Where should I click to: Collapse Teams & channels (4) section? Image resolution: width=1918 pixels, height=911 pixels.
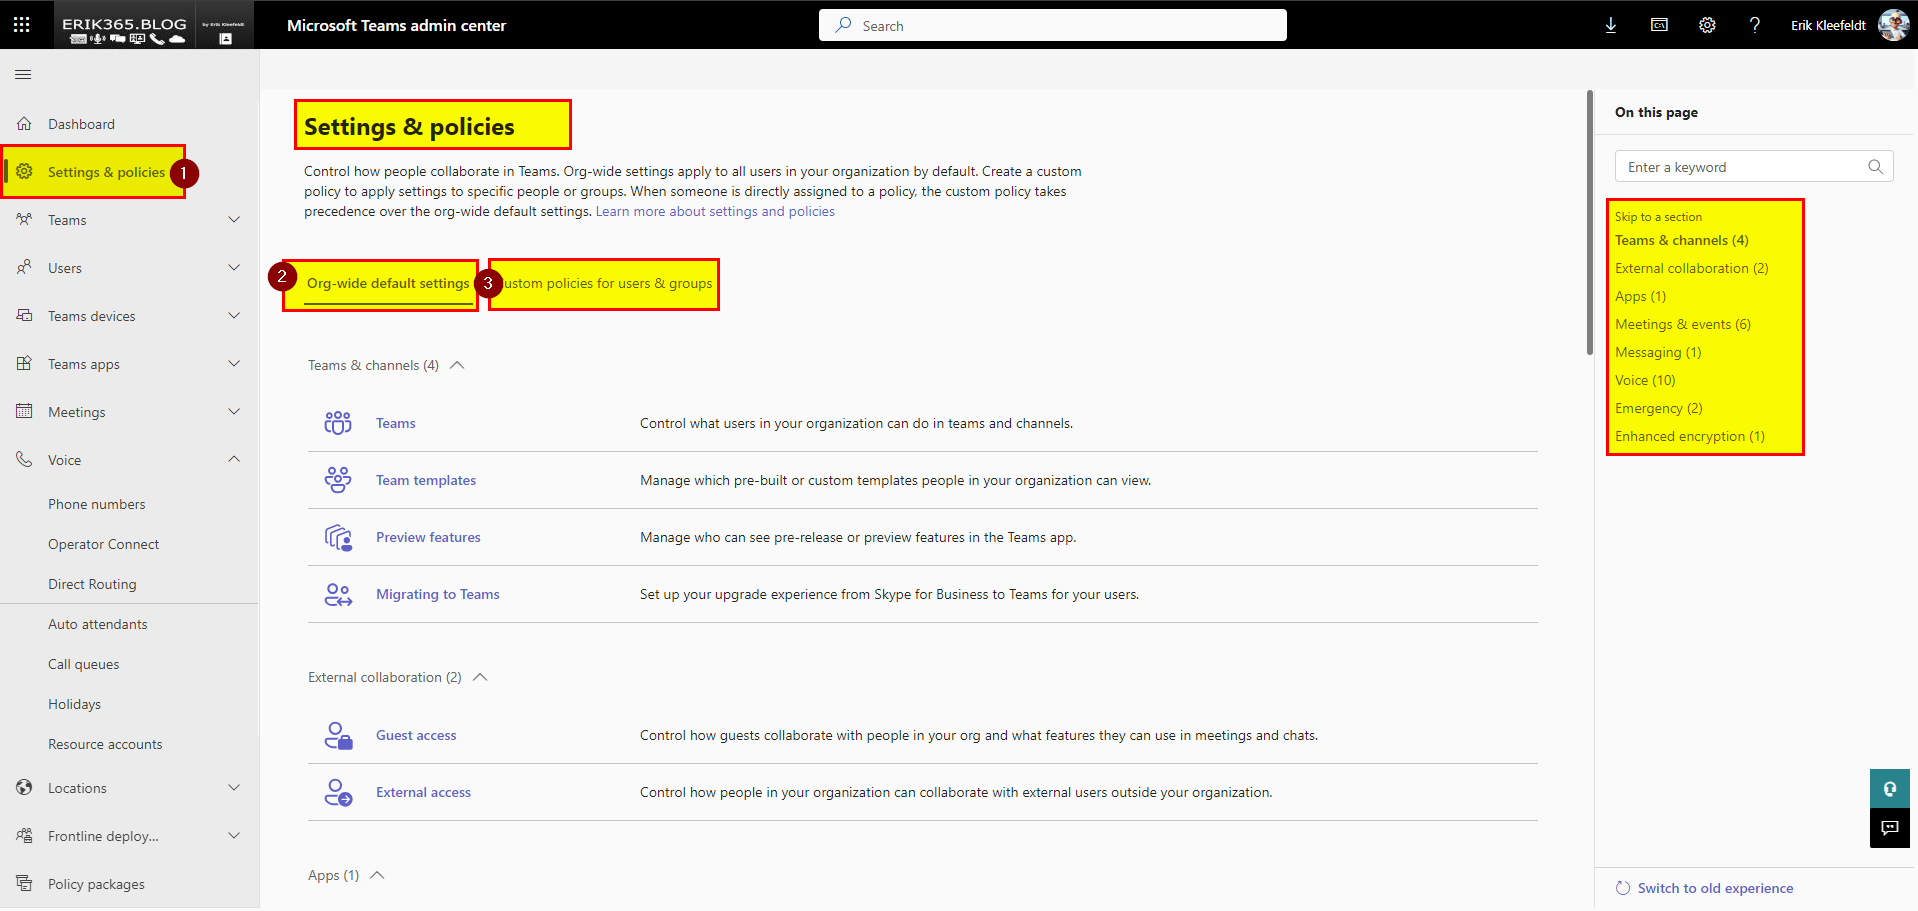tap(457, 366)
